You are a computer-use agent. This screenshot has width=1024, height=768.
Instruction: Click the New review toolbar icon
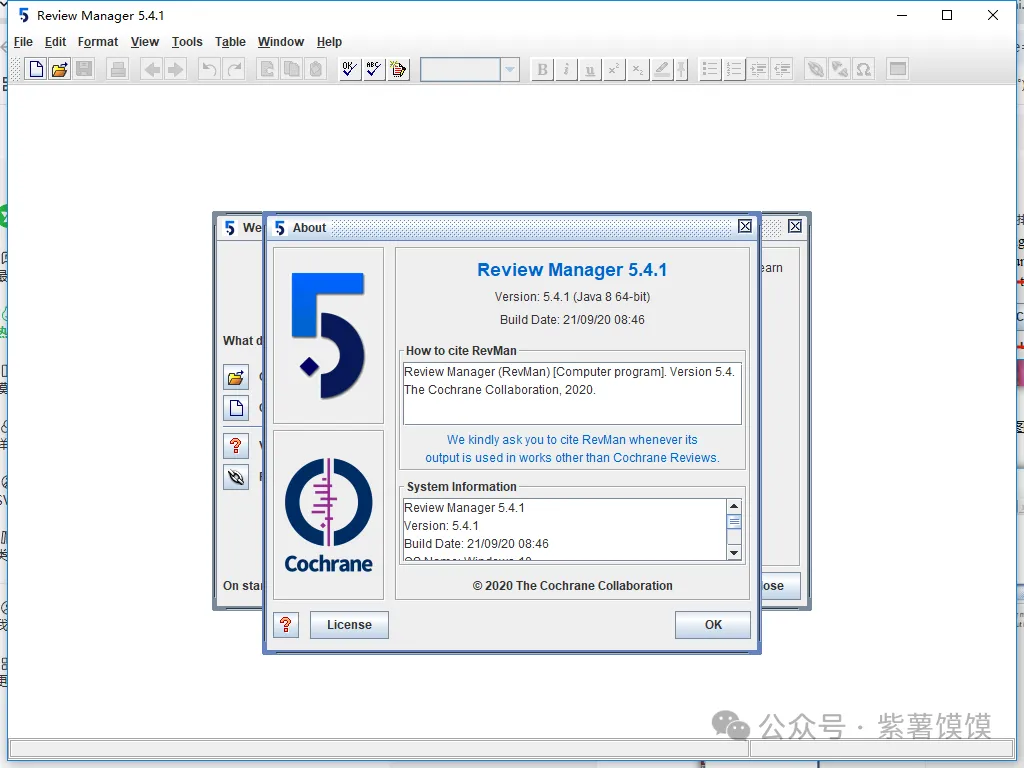[x=36, y=69]
